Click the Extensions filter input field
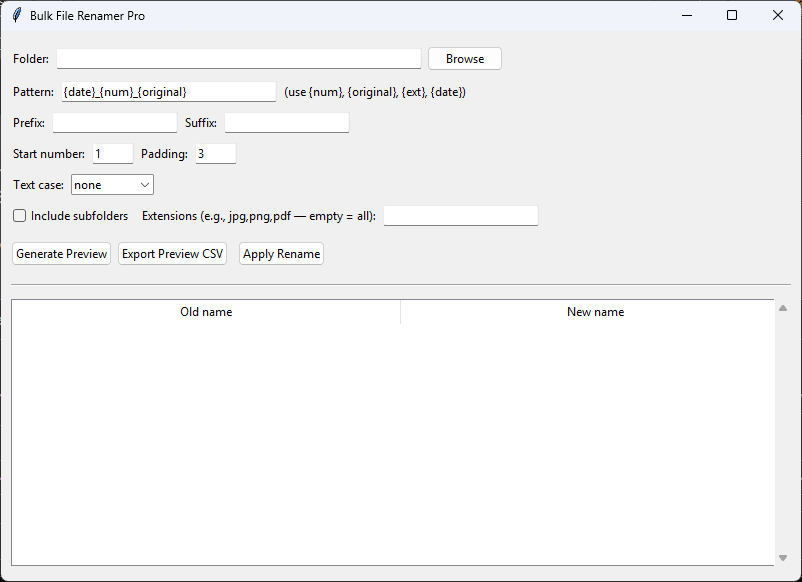The height and width of the screenshot is (582, 802). coord(460,215)
